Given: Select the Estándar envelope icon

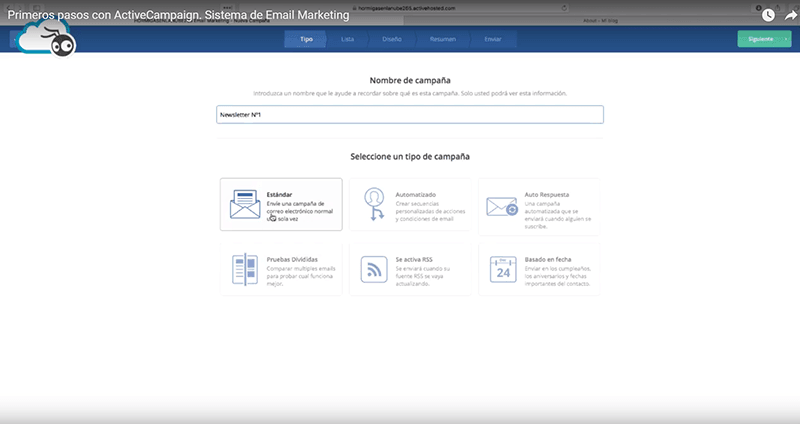Looking at the screenshot, I should pyautogui.click(x=245, y=204).
